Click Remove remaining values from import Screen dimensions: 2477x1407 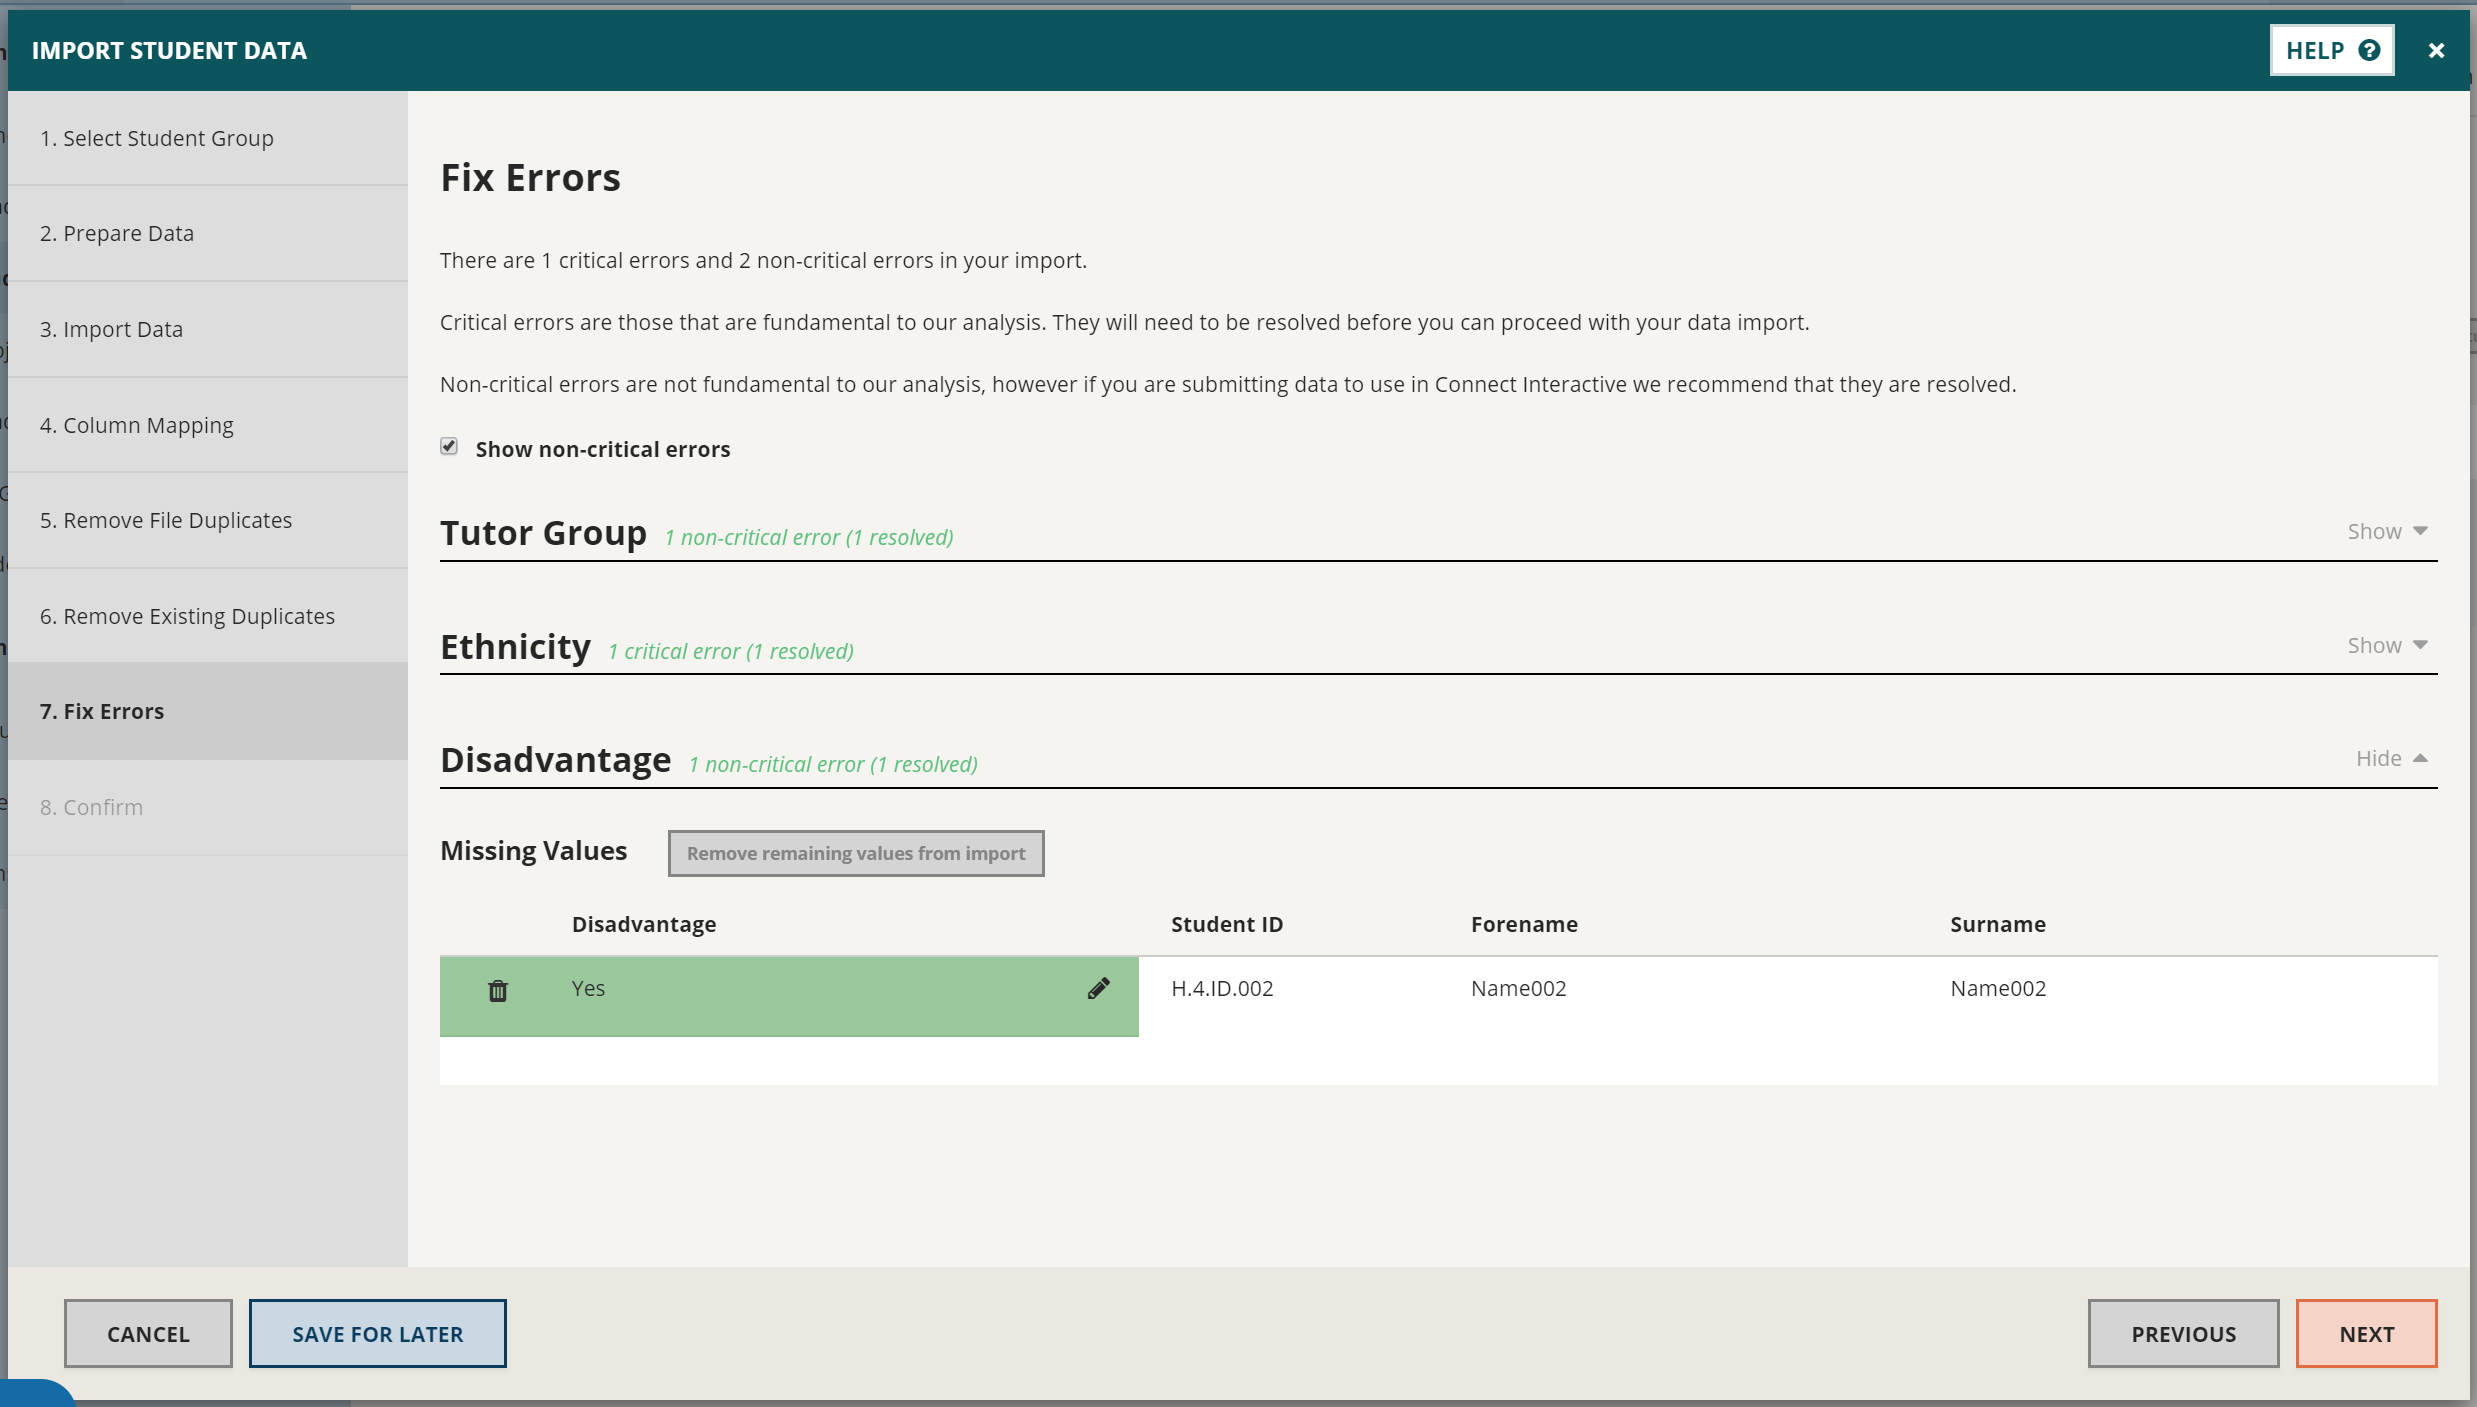(856, 853)
